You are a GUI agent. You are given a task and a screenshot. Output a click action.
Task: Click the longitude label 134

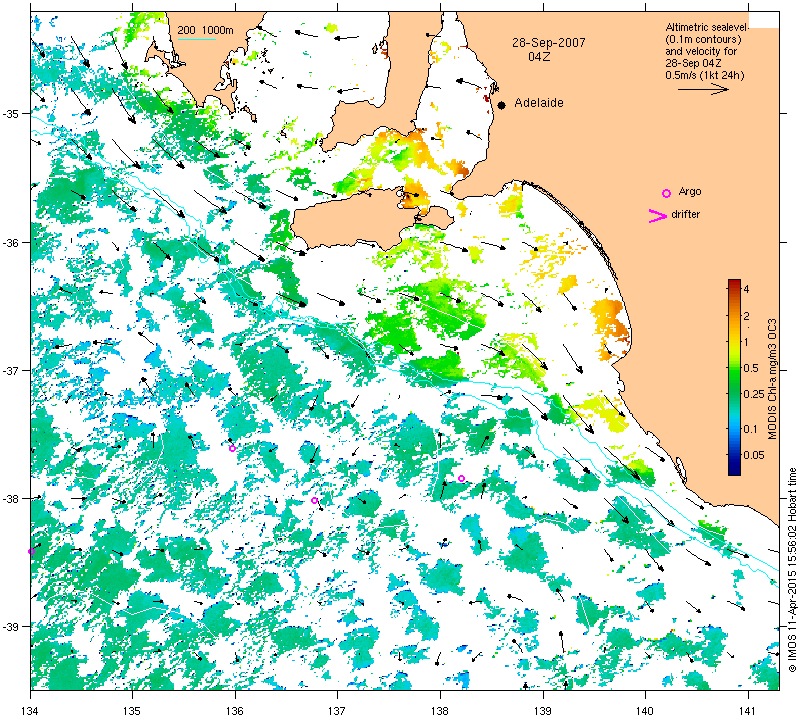click(x=31, y=710)
